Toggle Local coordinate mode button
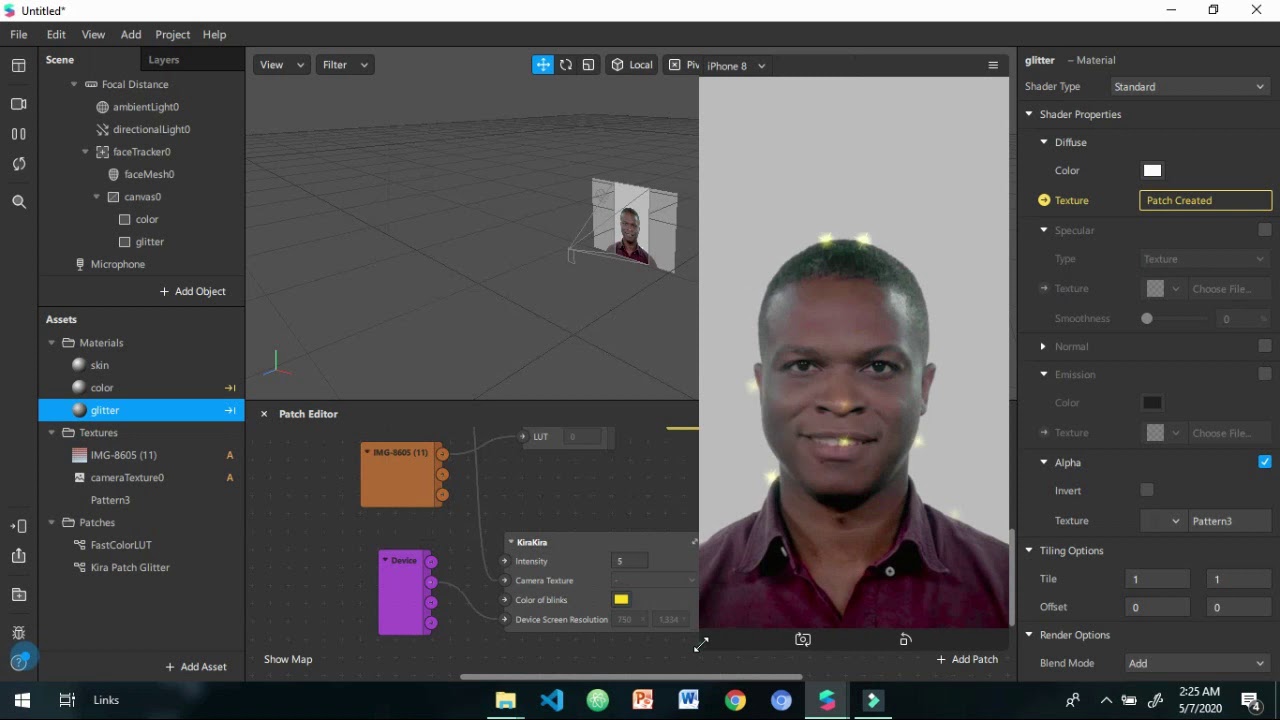 coord(632,65)
